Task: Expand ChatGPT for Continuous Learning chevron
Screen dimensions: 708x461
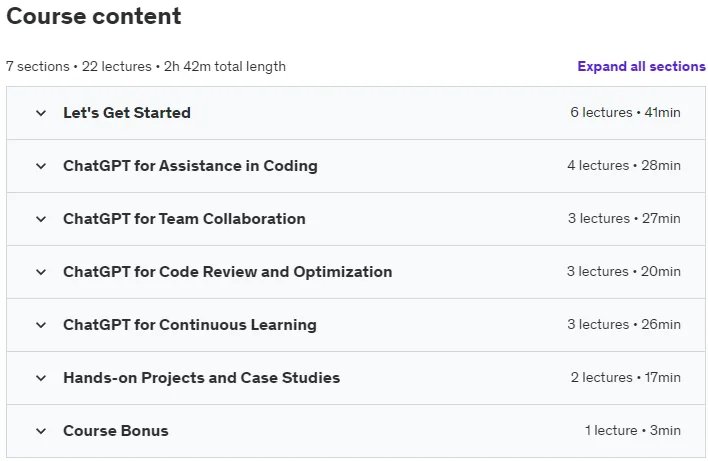Action: (41, 325)
